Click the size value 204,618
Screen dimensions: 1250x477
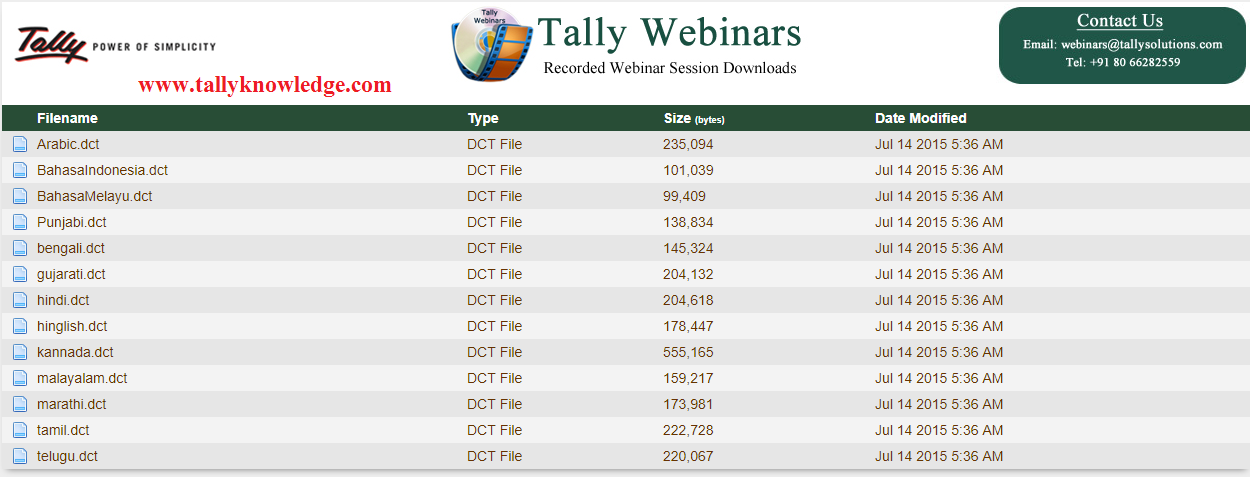coord(688,300)
